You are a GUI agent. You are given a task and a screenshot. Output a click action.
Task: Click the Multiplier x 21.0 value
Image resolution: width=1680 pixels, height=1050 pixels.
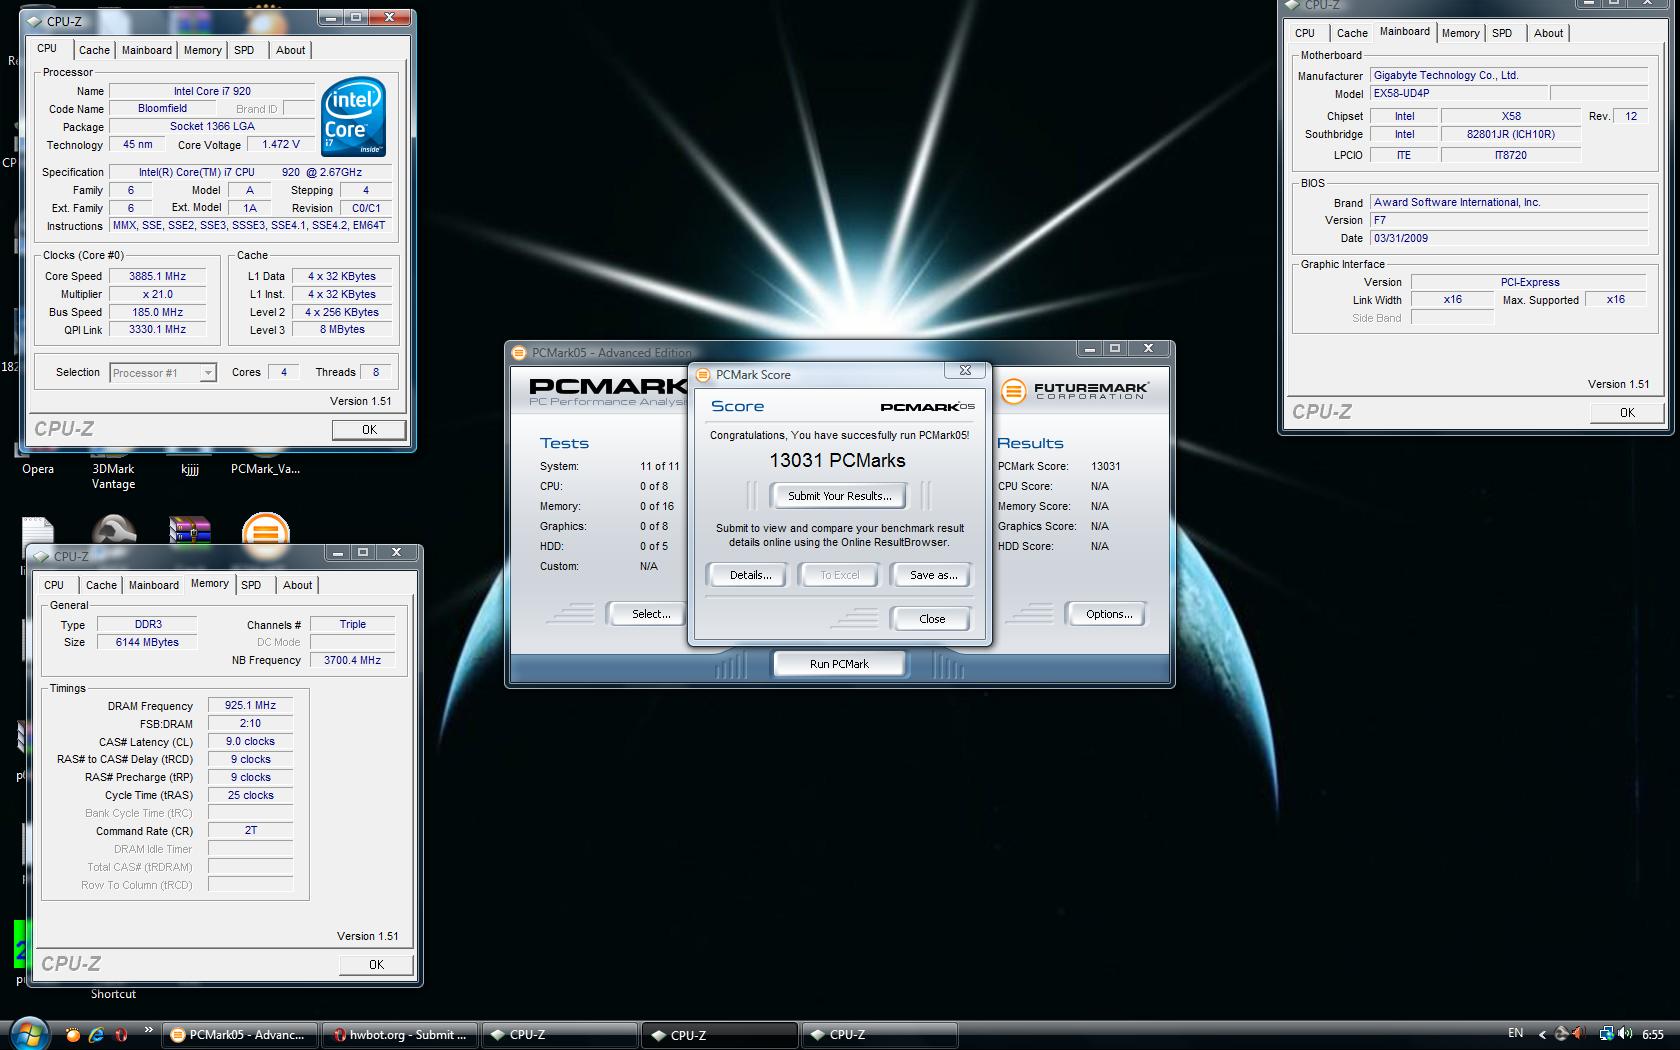pyautogui.click(x=158, y=294)
